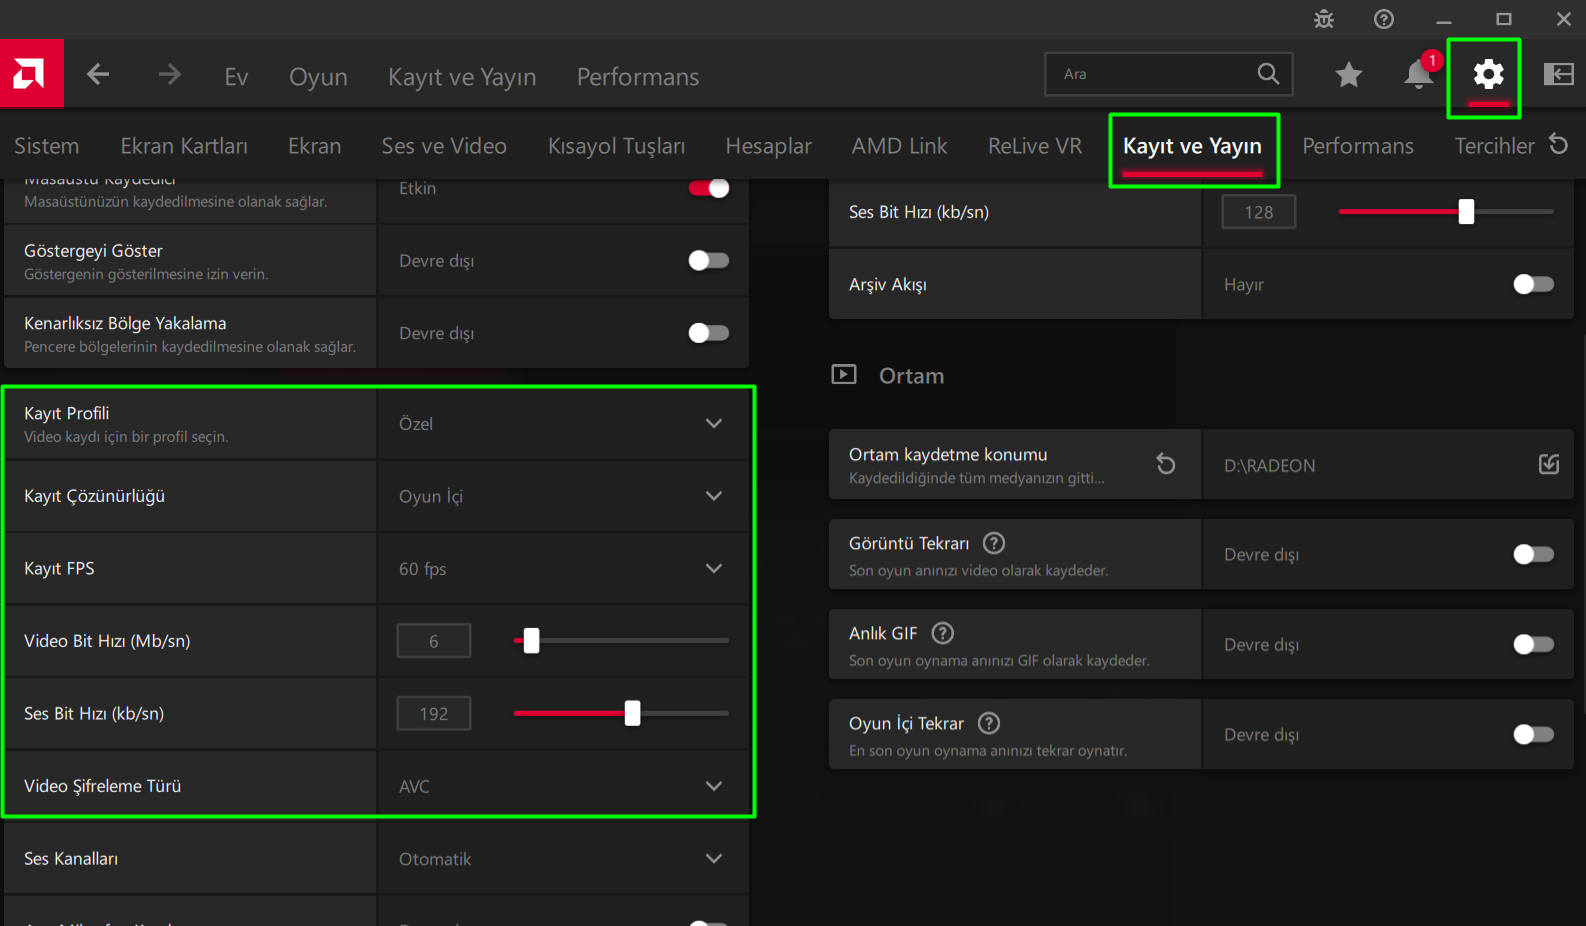This screenshot has width=1586, height=926.
Task: Open Video Şifreleme Türü dropdown
Action: click(x=563, y=786)
